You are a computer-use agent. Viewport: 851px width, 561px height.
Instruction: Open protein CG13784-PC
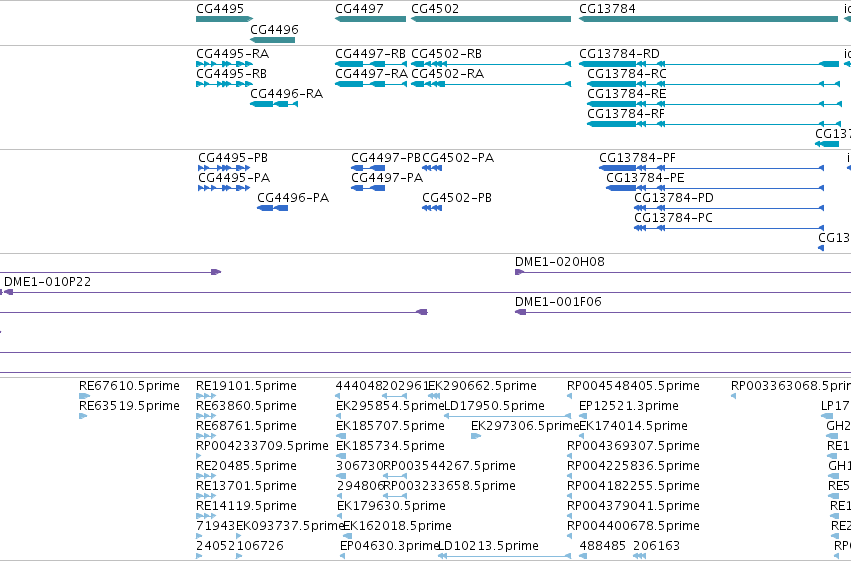point(729,228)
